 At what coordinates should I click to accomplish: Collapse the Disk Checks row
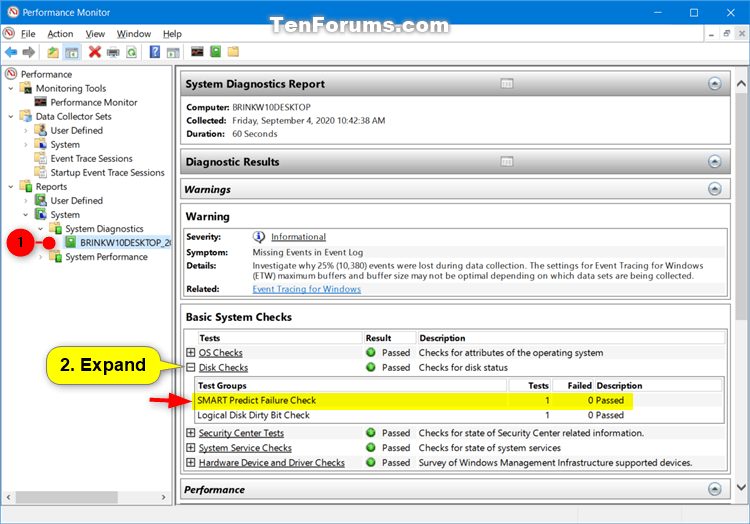tap(190, 367)
